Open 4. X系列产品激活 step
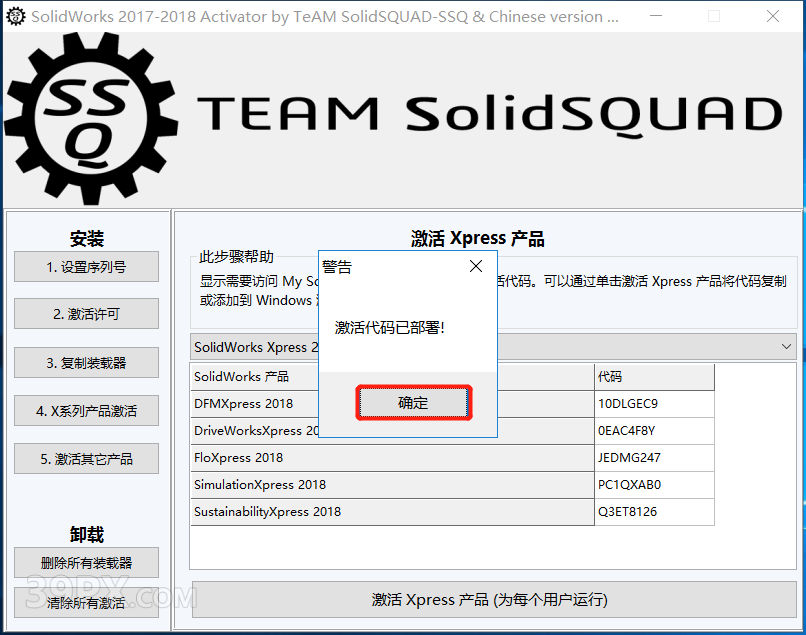Image resolution: width=806 pixels, height=635 pixels. click(86, 411)
